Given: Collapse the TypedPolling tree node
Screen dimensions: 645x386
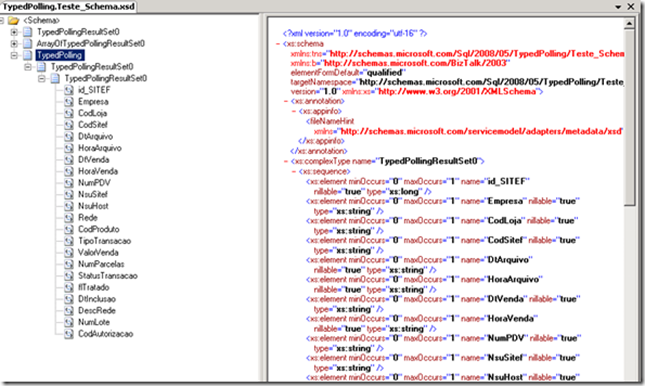Looking at the screenshot, I should point(14,55).
